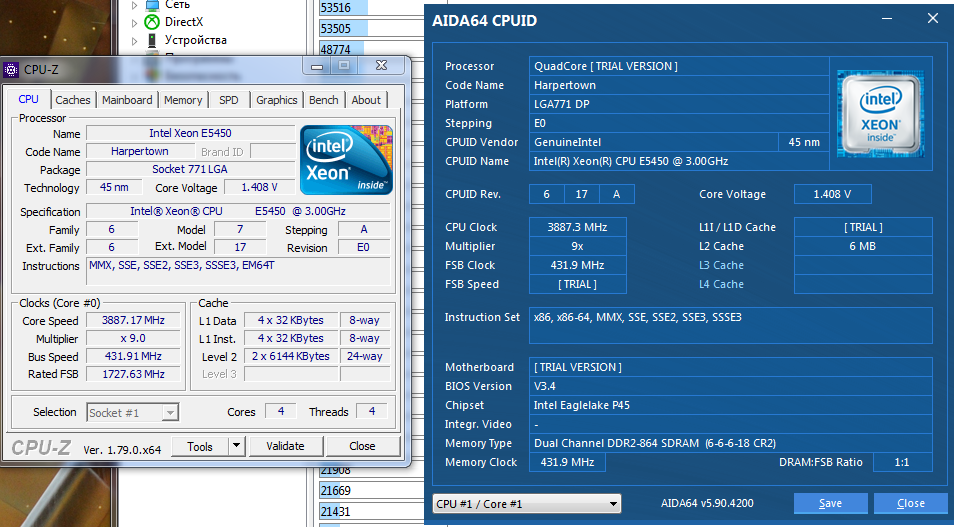Click the Code Name Harpertown in AIDA64

(x=679, y=85)
